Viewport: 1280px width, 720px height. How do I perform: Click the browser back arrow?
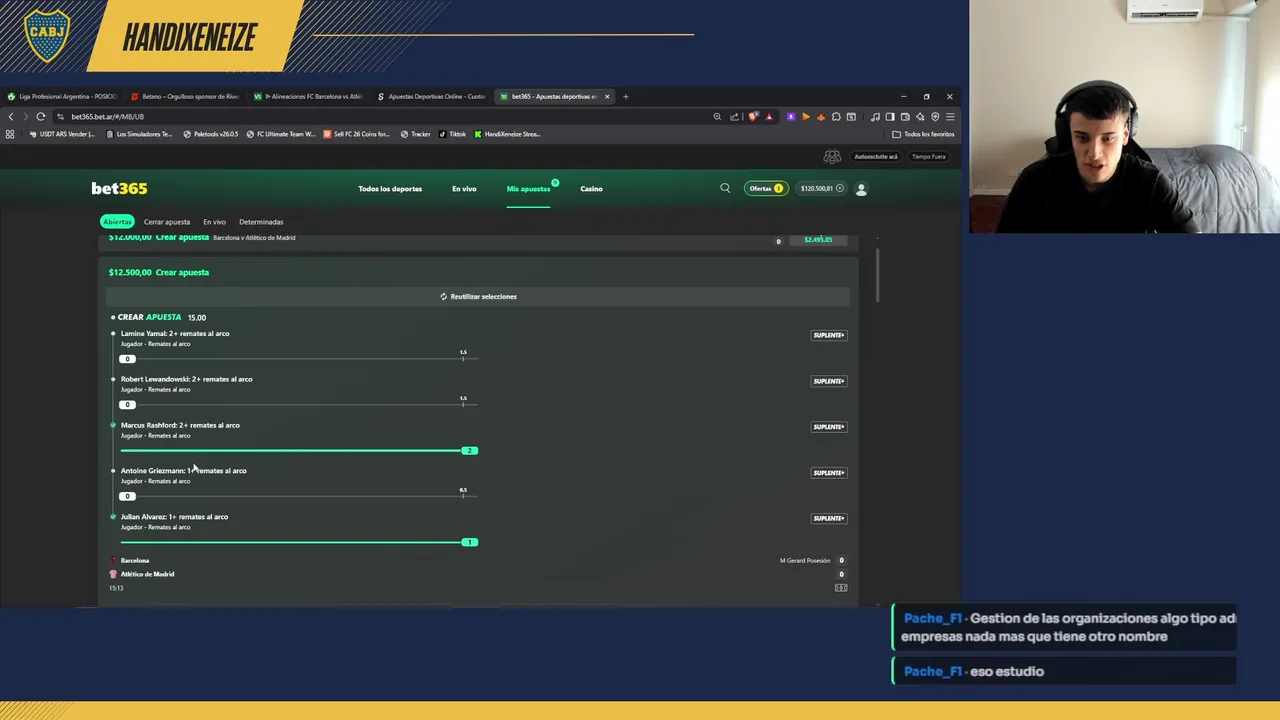pyautogui.click(x=11, y=116)
